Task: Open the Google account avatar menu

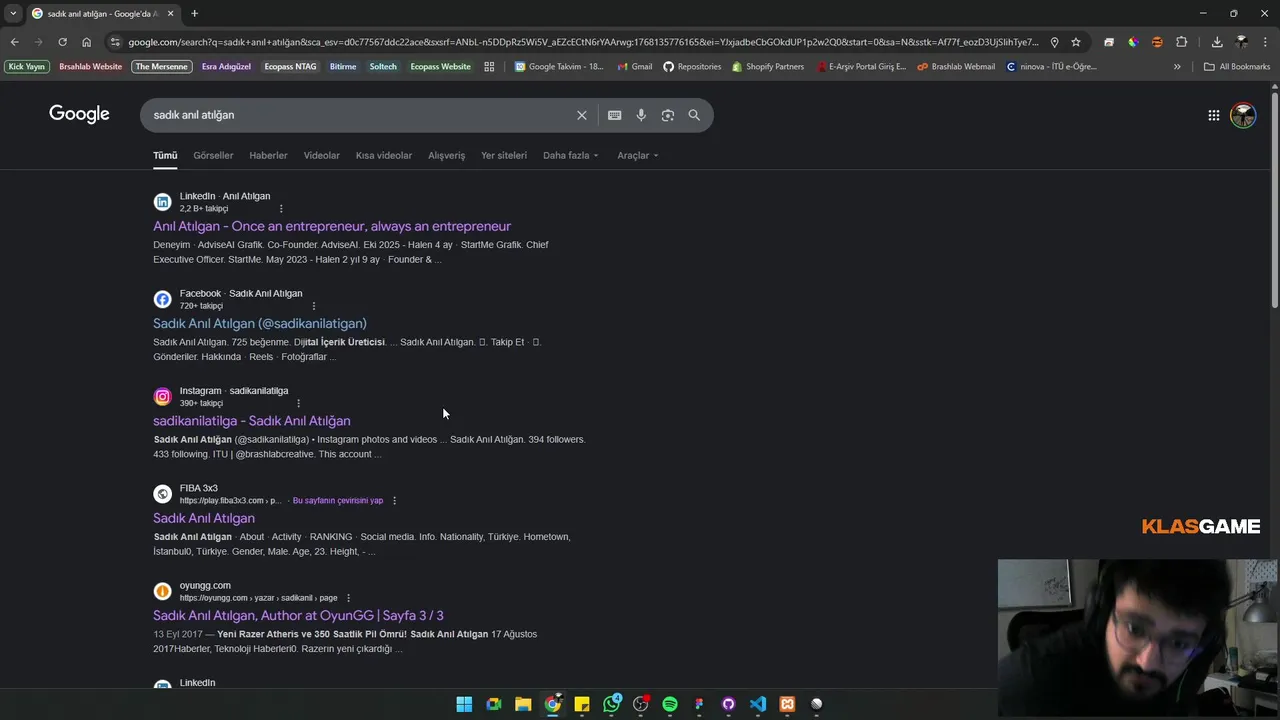Action: click(1243, 115)
